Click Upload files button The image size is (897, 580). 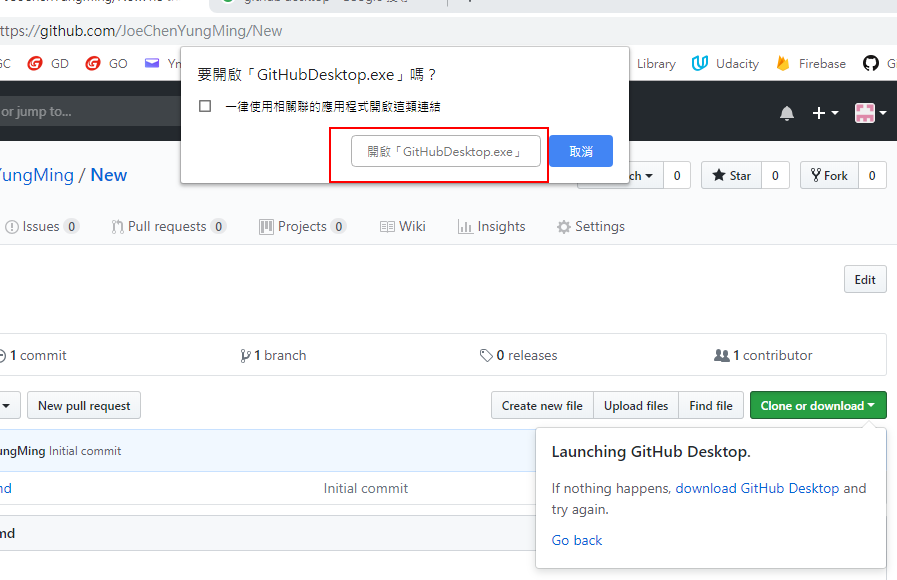tap(636, 406)
